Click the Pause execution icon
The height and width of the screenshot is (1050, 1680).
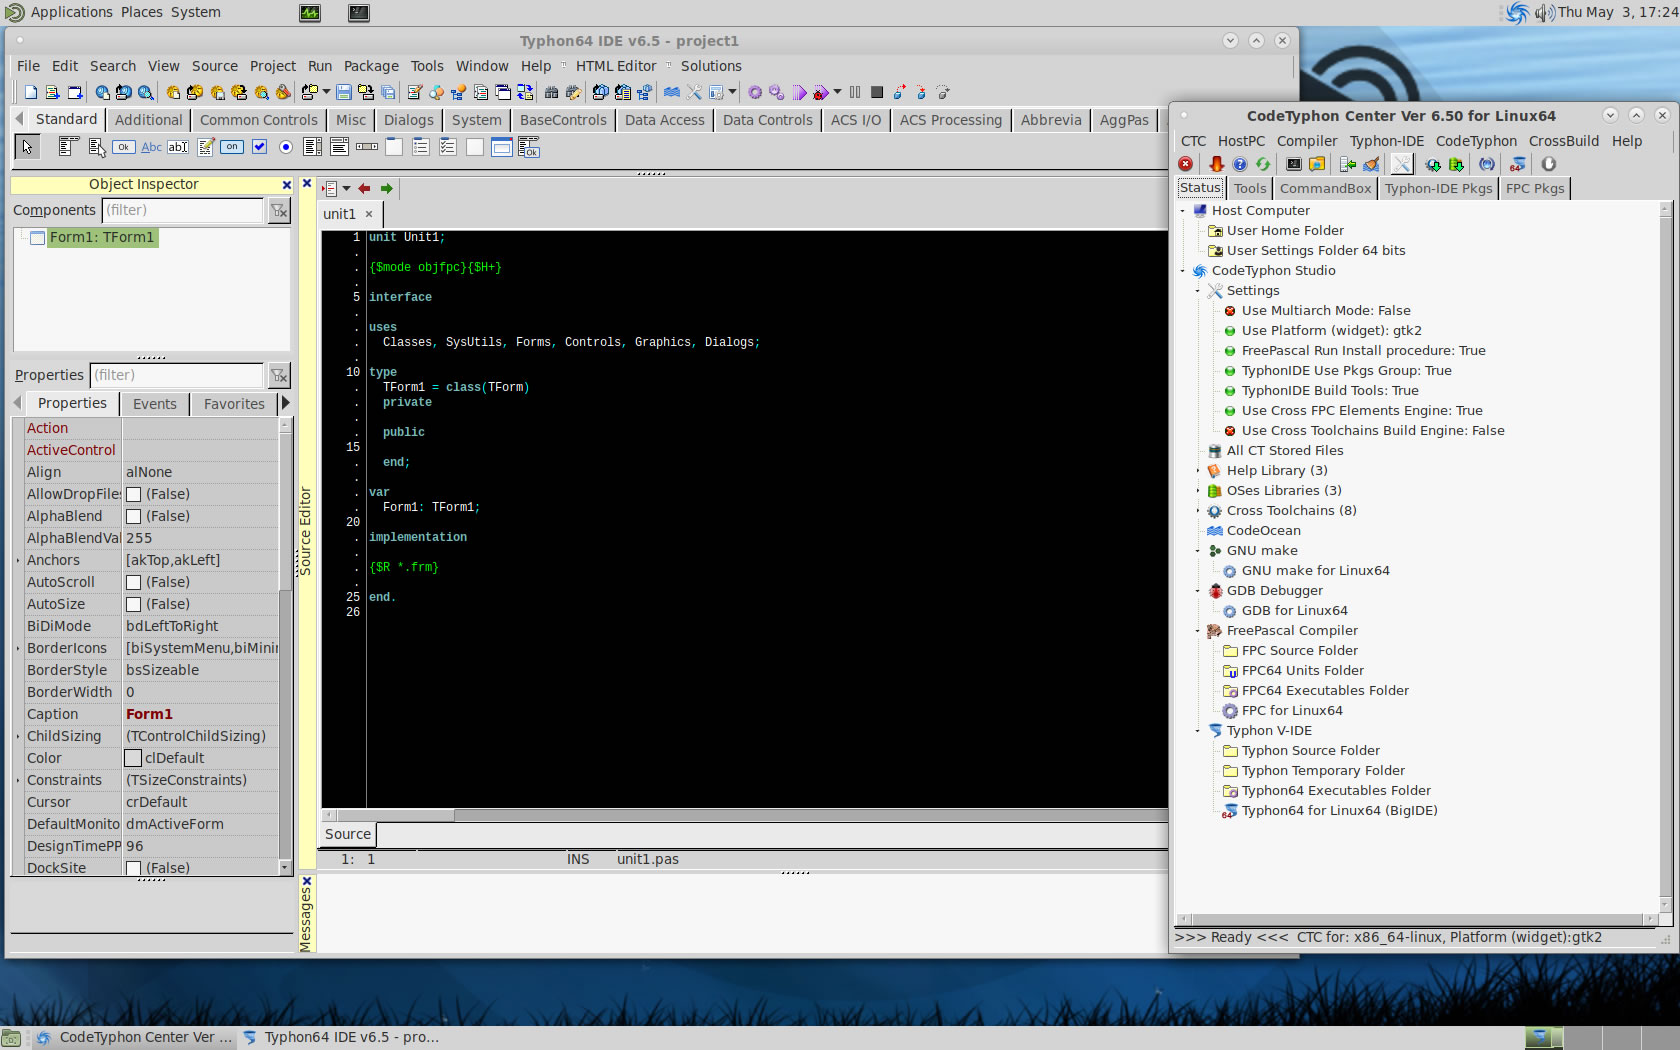click(855, 92)
